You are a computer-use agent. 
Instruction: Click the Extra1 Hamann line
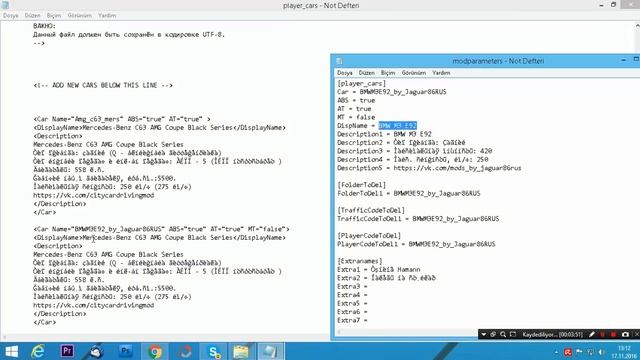pos(378,269)
